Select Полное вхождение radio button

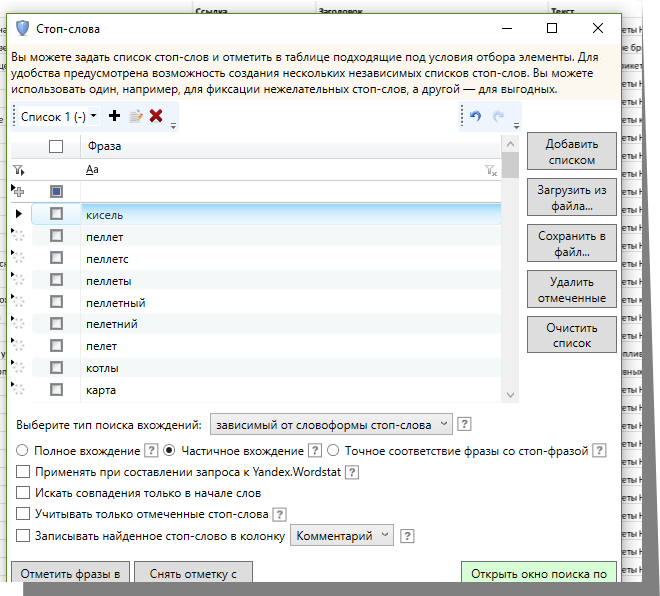tap(22, 450)
